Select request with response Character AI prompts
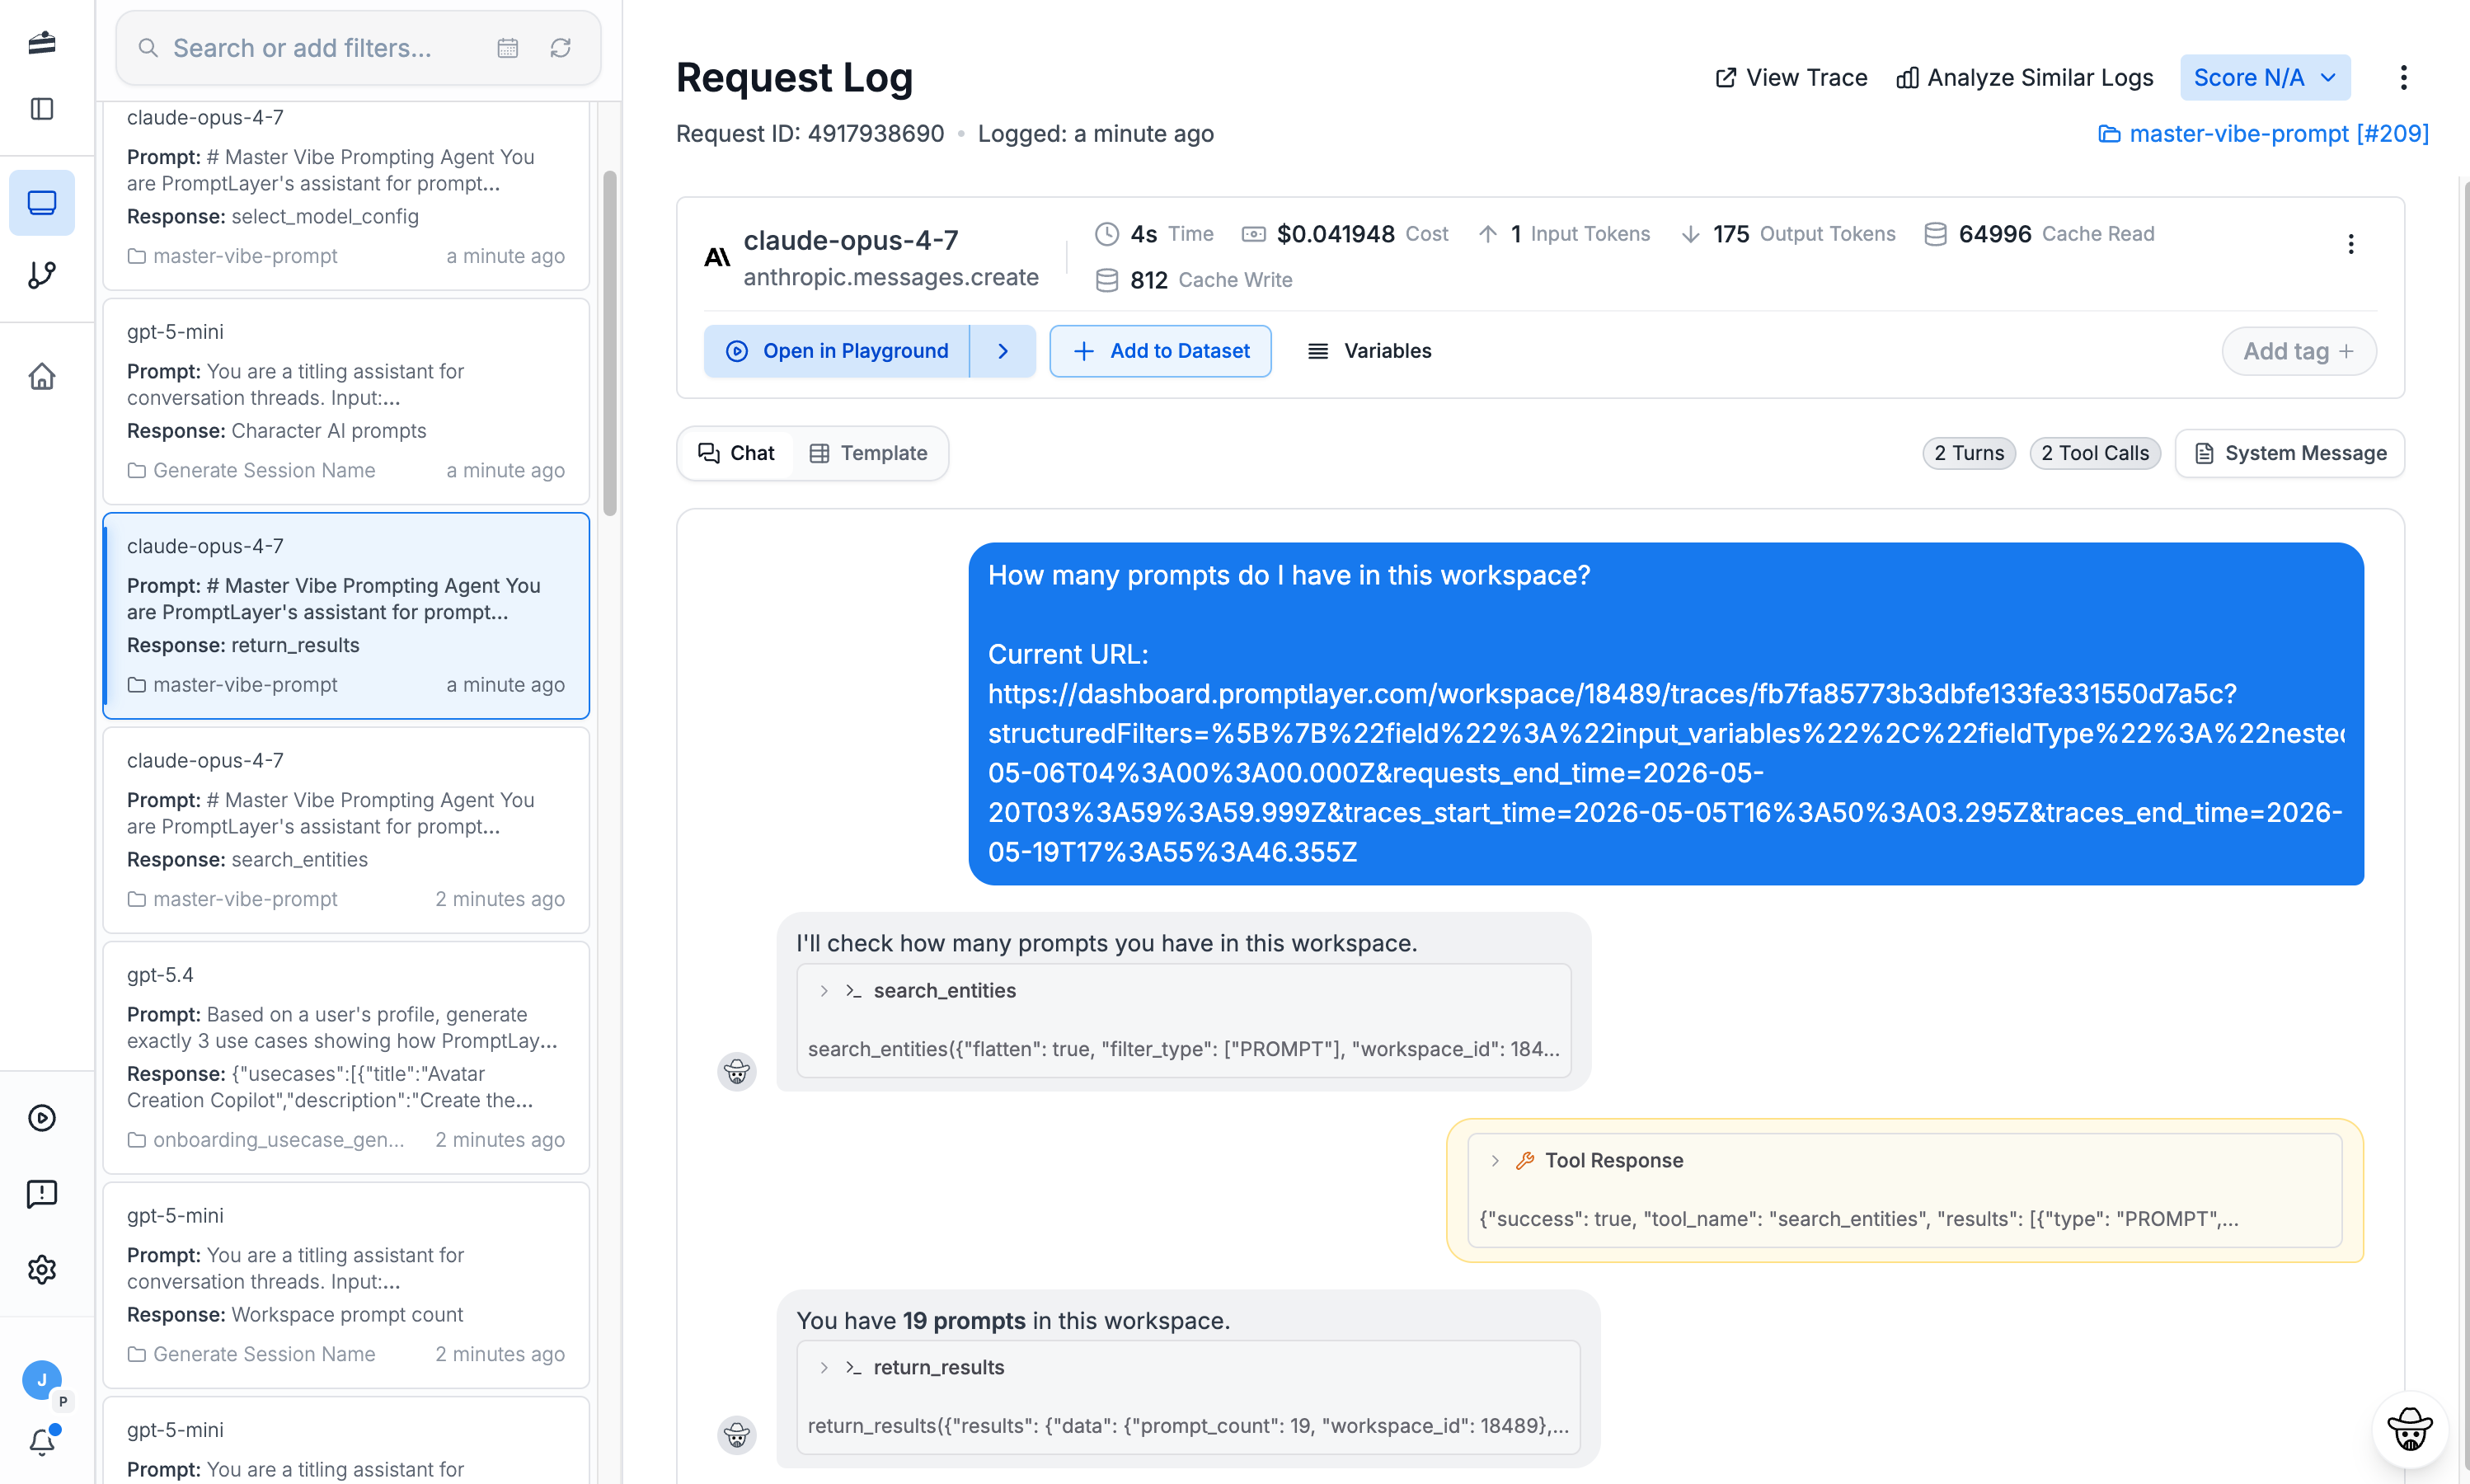 point(346,401)
